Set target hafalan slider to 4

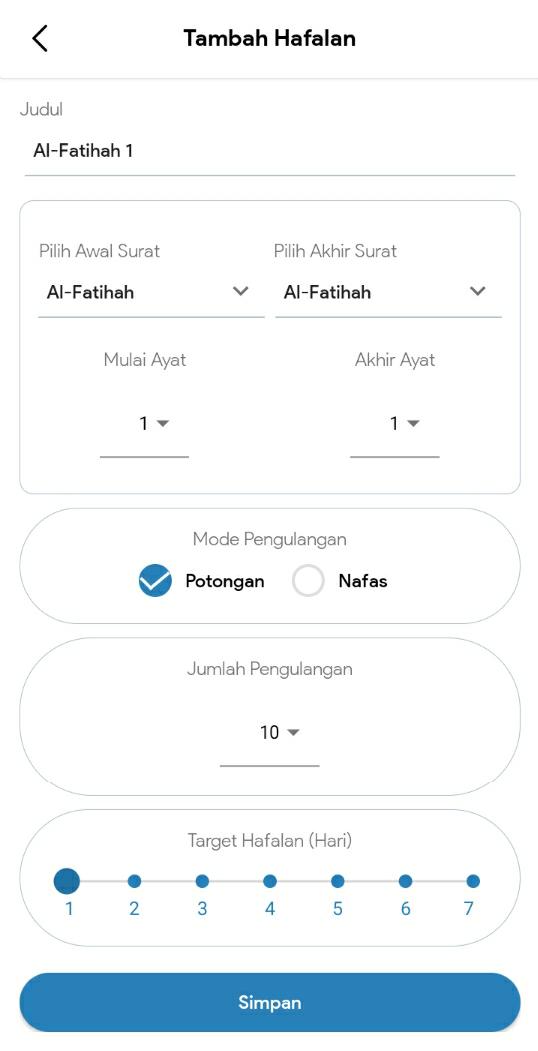tap(270, 881)
